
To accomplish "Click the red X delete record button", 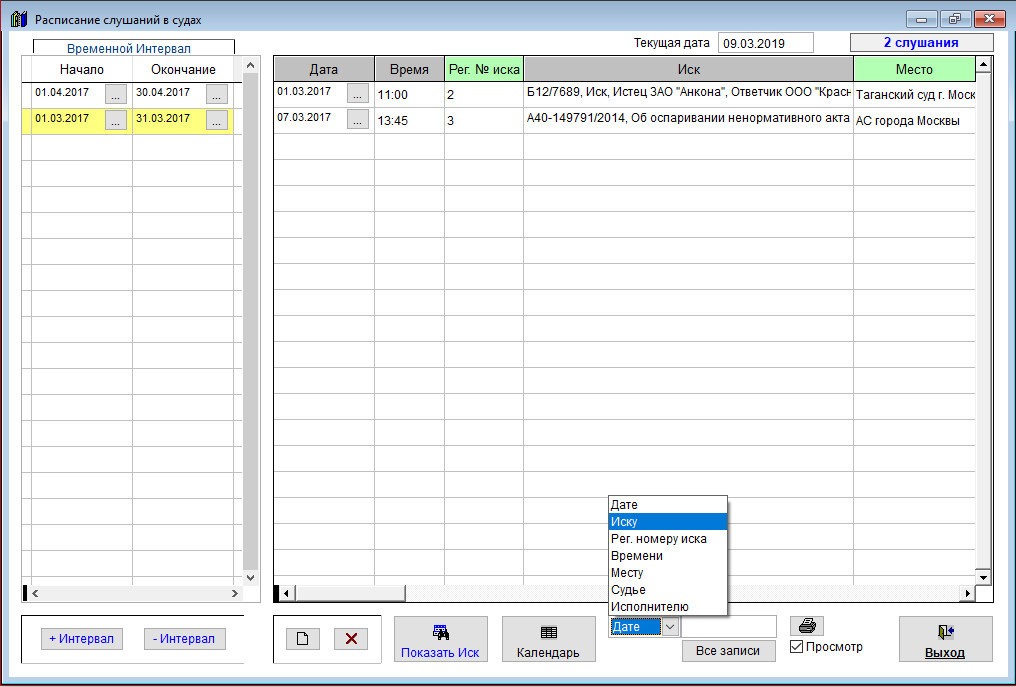I will [351, 639].
